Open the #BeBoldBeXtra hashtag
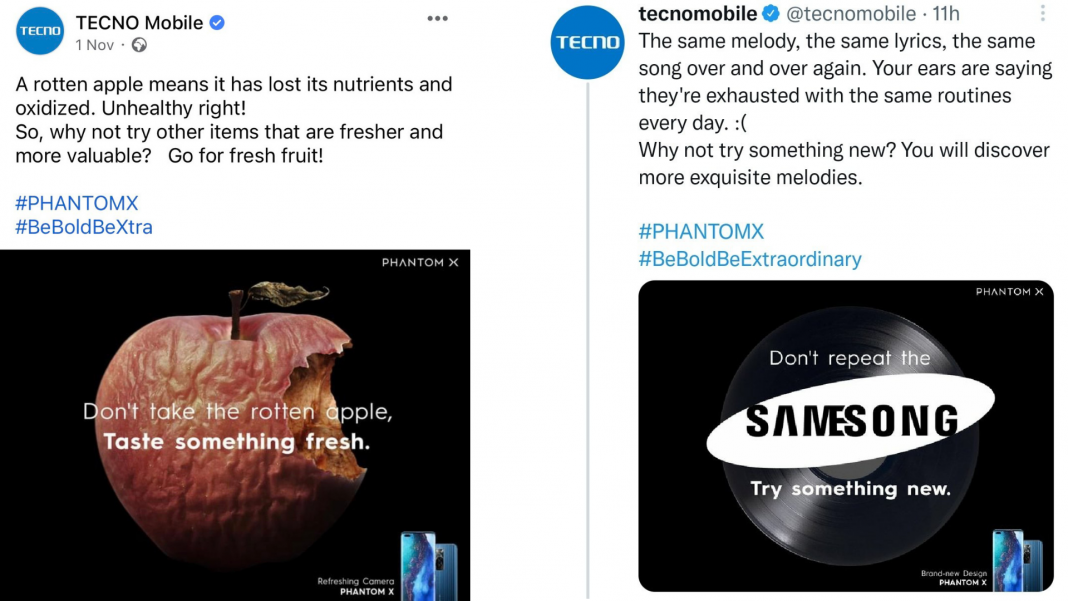The image size is (1068, 601). coord(84,227)
